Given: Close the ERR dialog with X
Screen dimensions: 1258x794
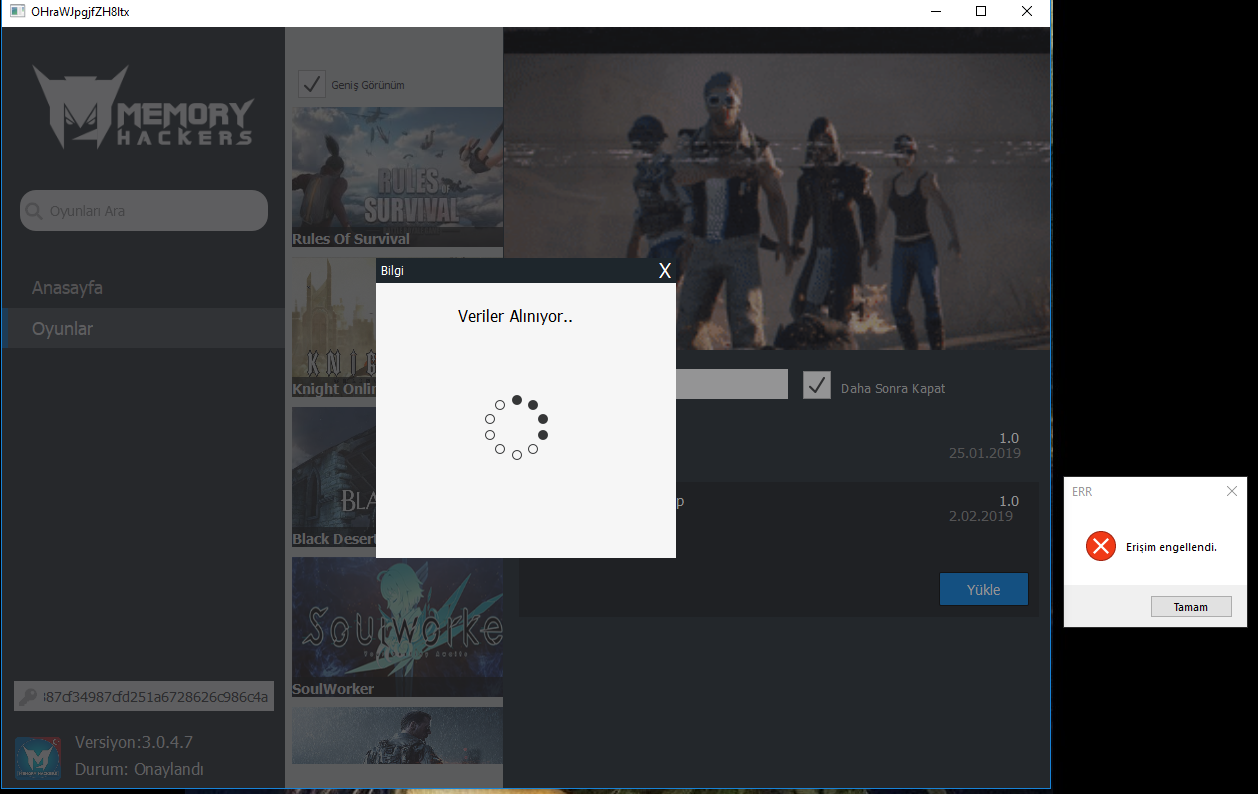Looking at the screenshot, I should 1232,491.
